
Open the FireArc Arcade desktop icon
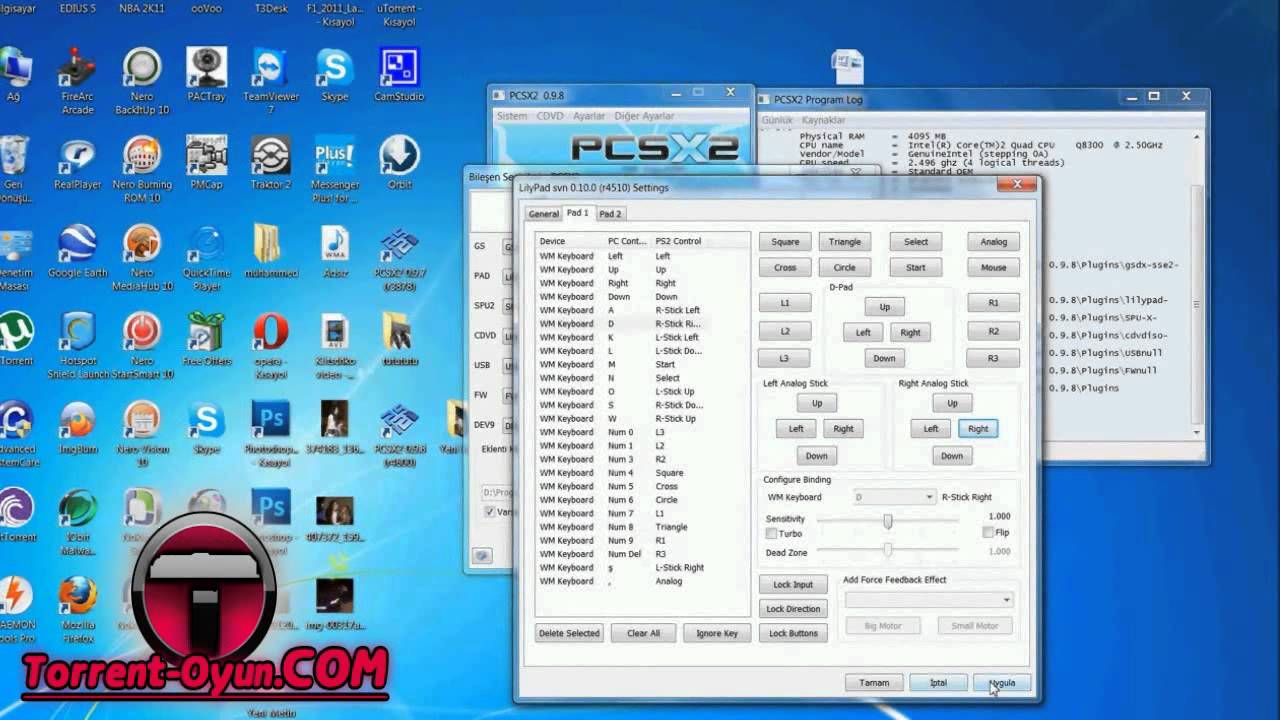tap(77, 80)
